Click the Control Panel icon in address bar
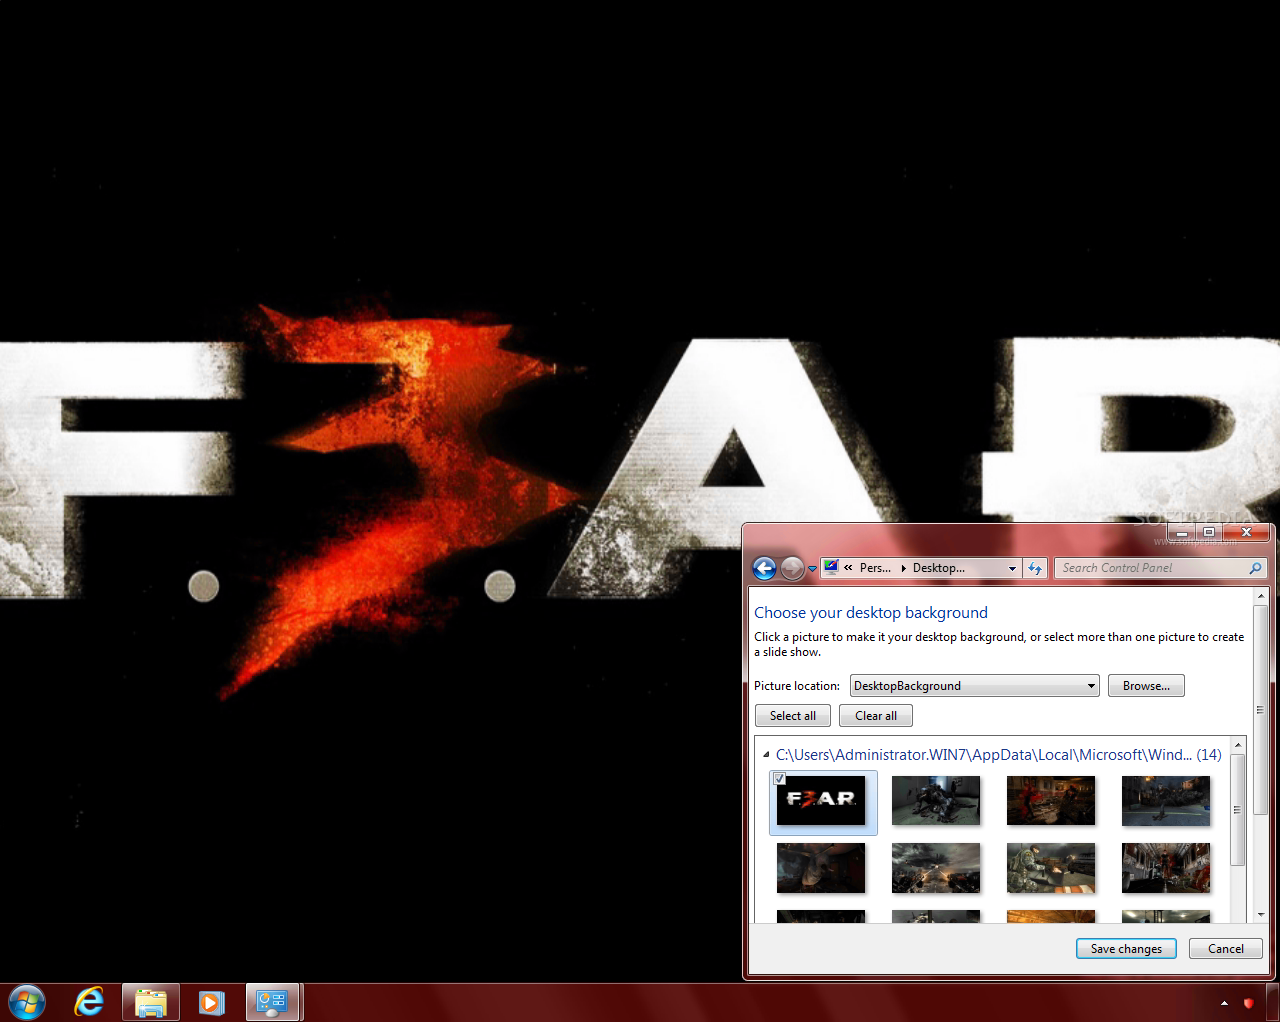This screenshot has width=1280, height=1022. point(831,567)
